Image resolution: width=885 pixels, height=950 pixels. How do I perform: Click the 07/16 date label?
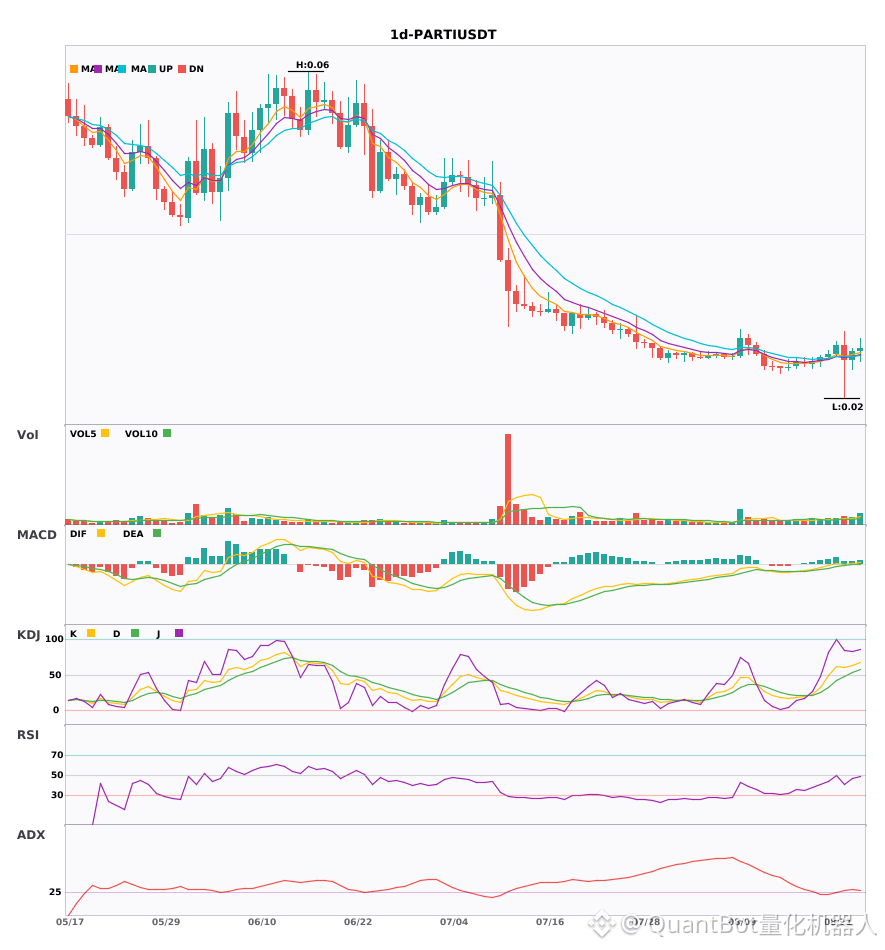click(x=550, y=922)
